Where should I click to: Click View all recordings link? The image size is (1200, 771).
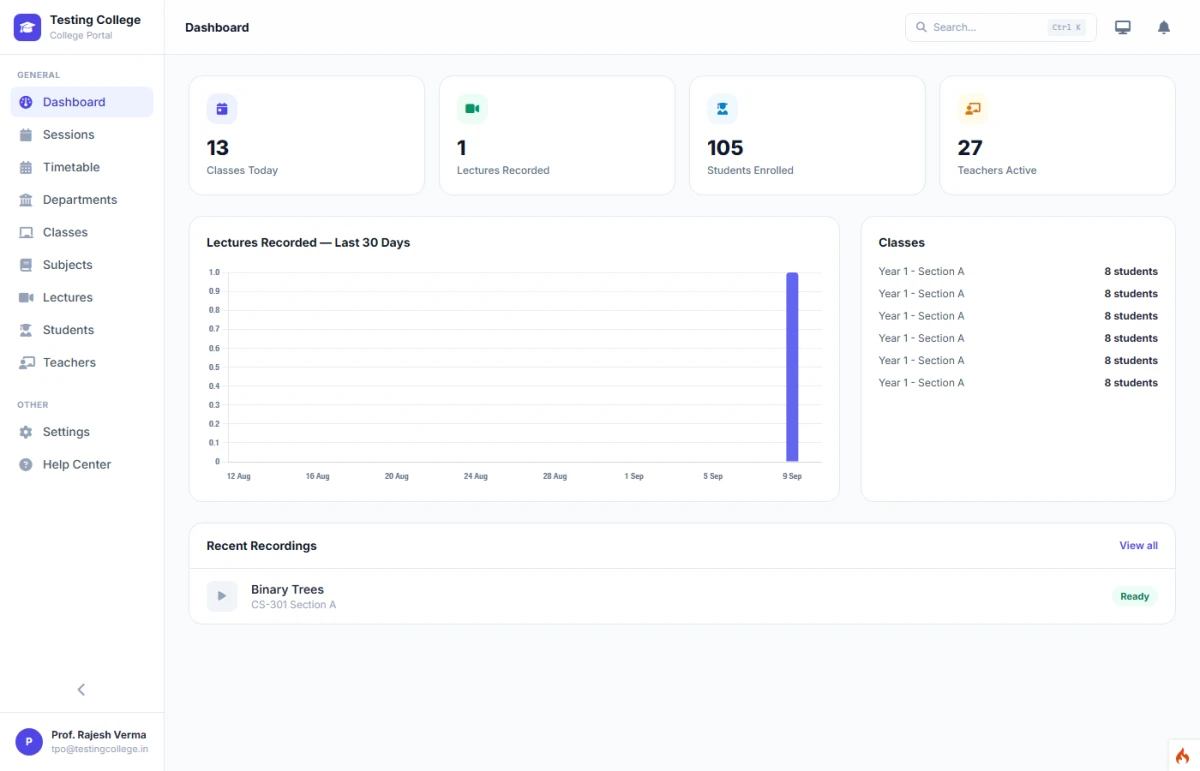click(1138, 546)
